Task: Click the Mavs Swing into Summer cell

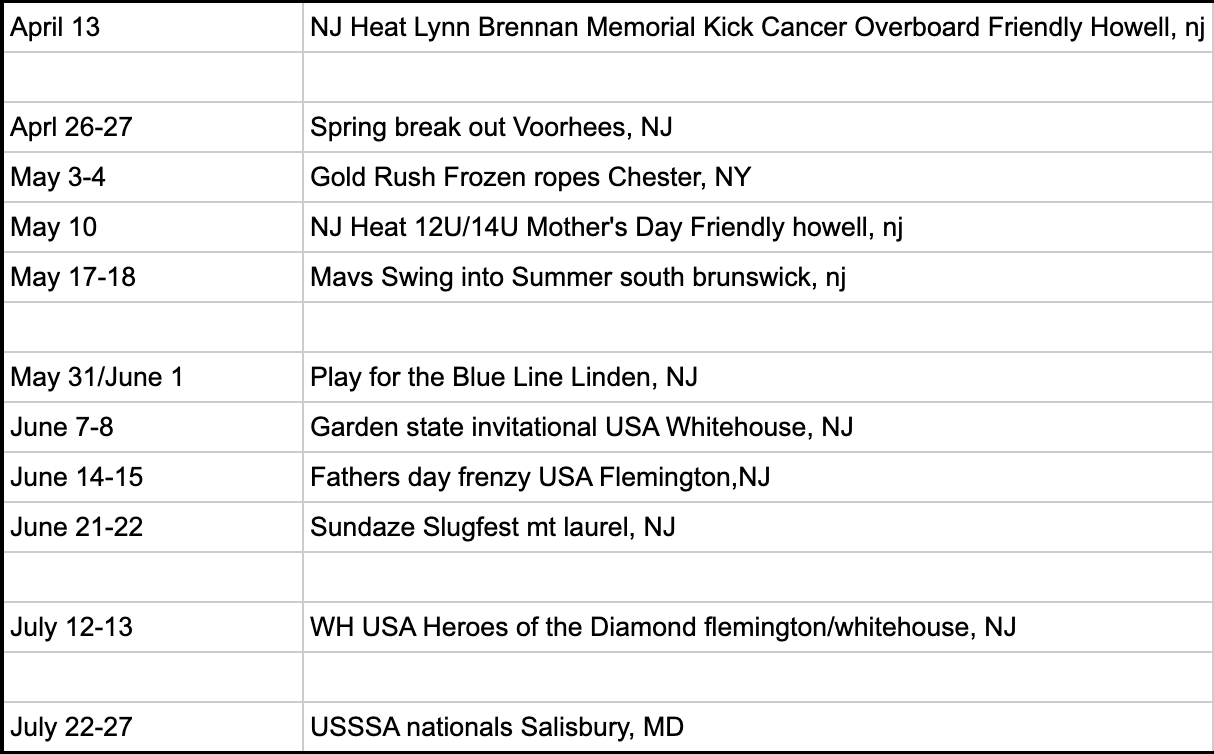Action: coord(757,277)
